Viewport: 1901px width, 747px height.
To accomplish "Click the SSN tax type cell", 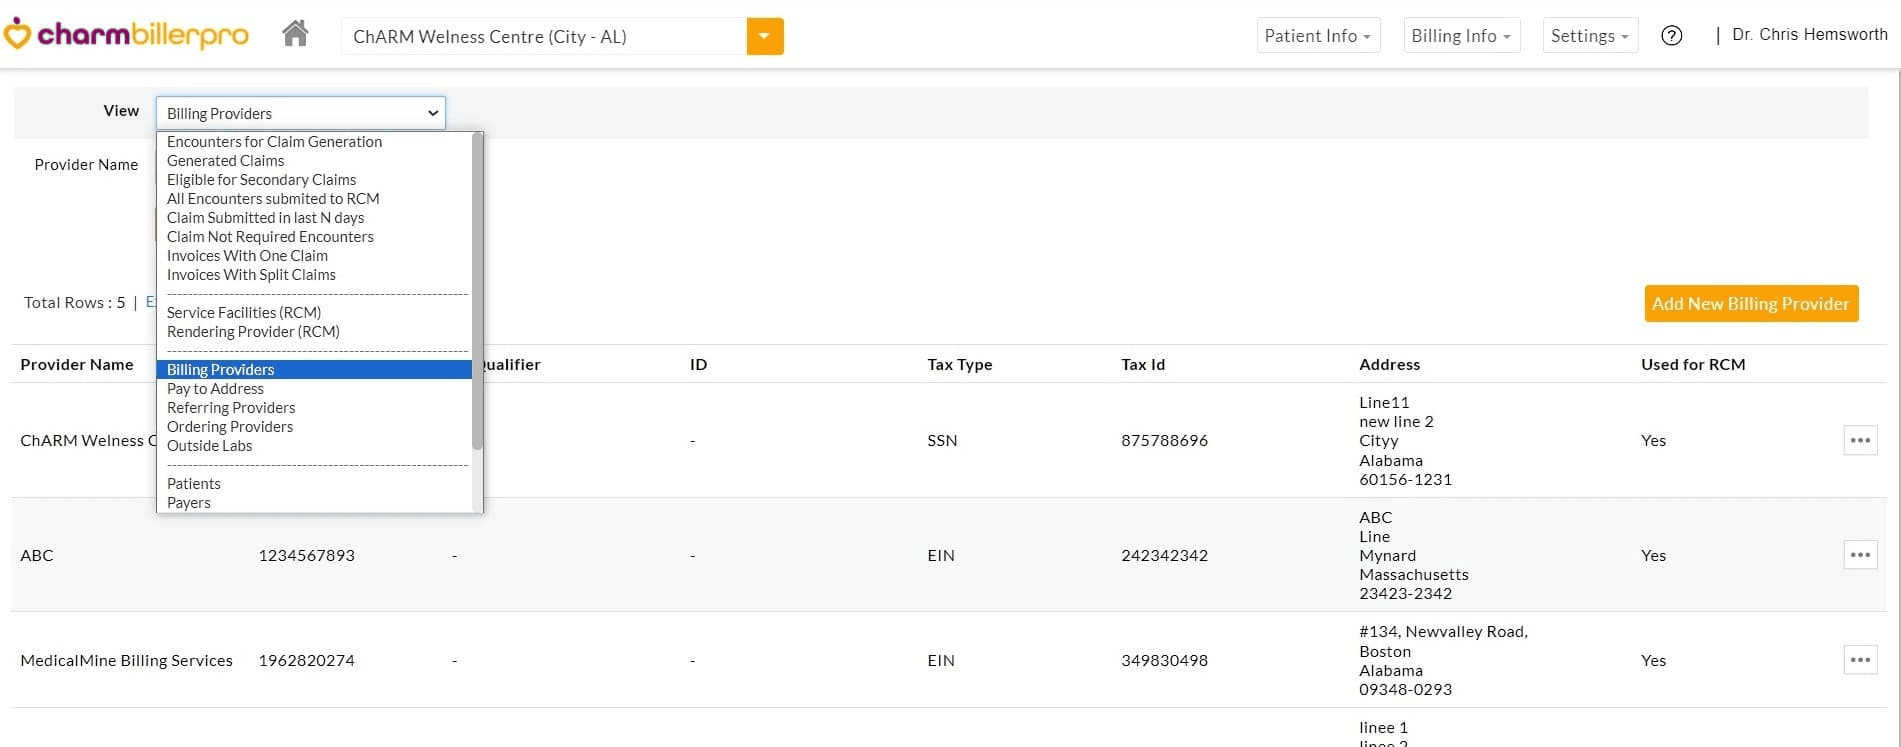I will point(942,441).
